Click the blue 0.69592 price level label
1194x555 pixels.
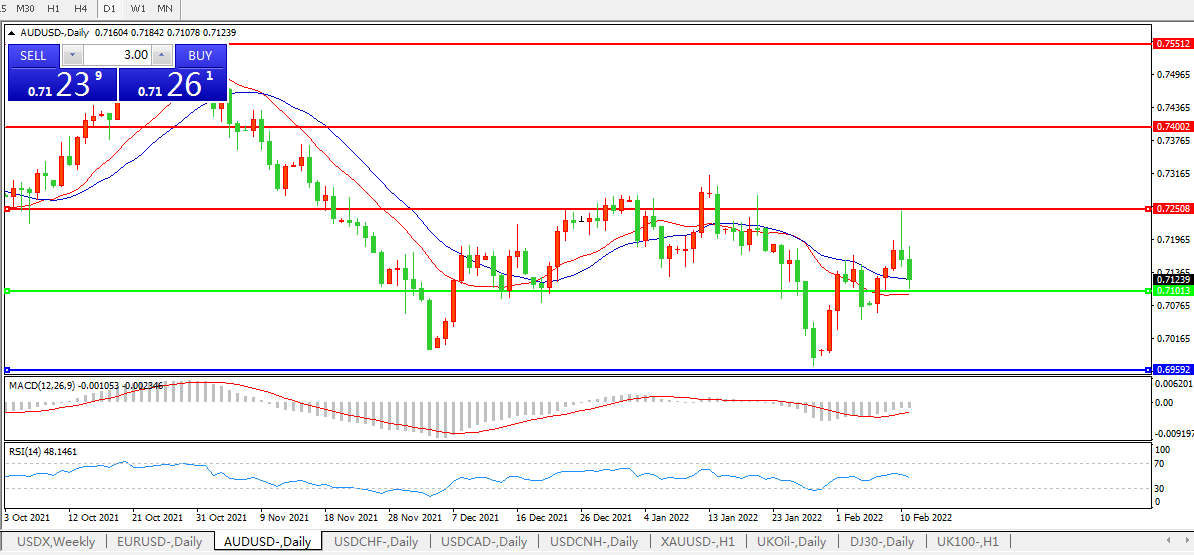[1172, 370]
